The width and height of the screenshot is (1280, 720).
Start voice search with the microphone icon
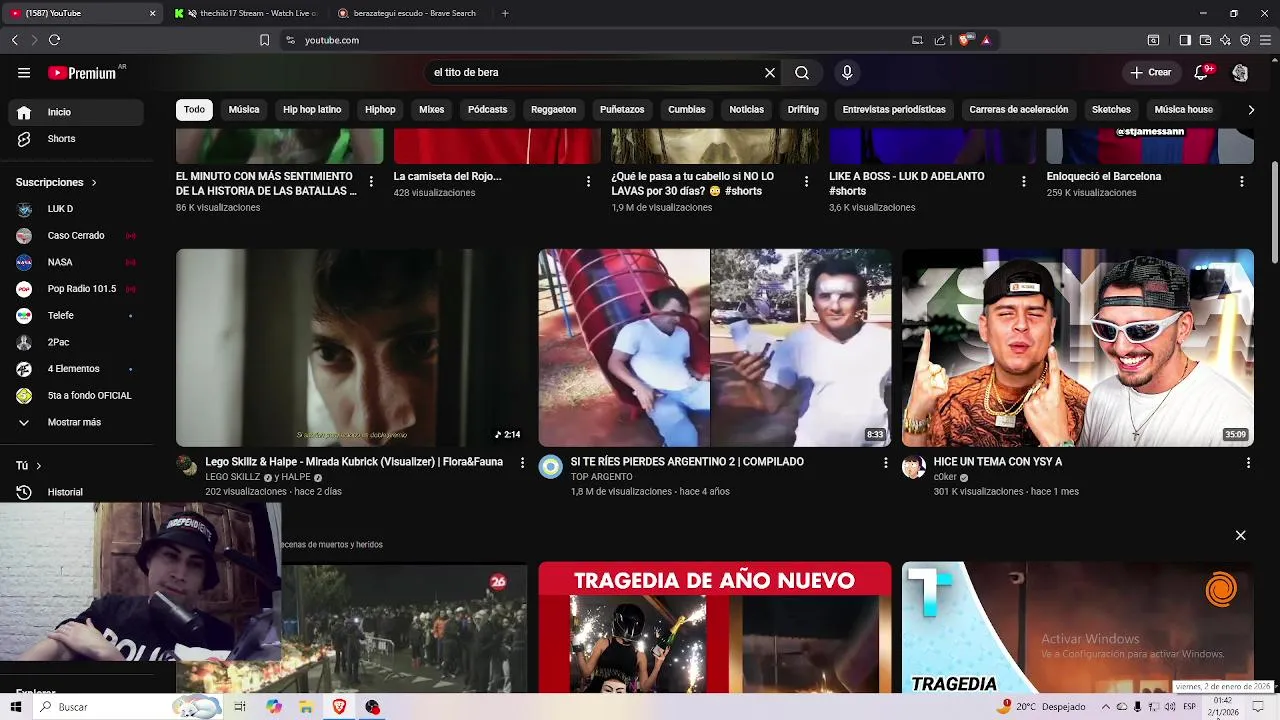[847, 73]
